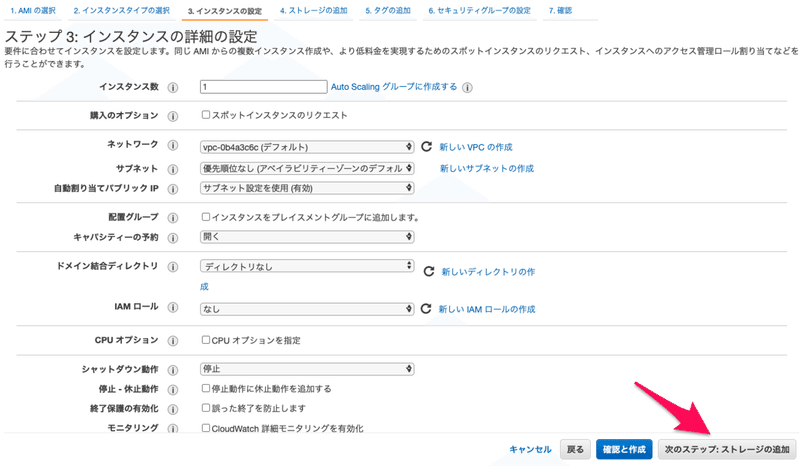This screenshot has width=800, height=466.
Task: Show info for 停止 - 休止動作
Action: pyautogui.click(x=173, y=390)
